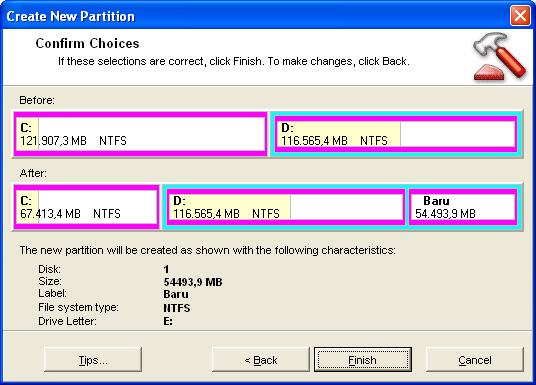The width and height of the screenshot is (536, 385).
Task: Select D: partition in Before map
Action: point(396,134)
